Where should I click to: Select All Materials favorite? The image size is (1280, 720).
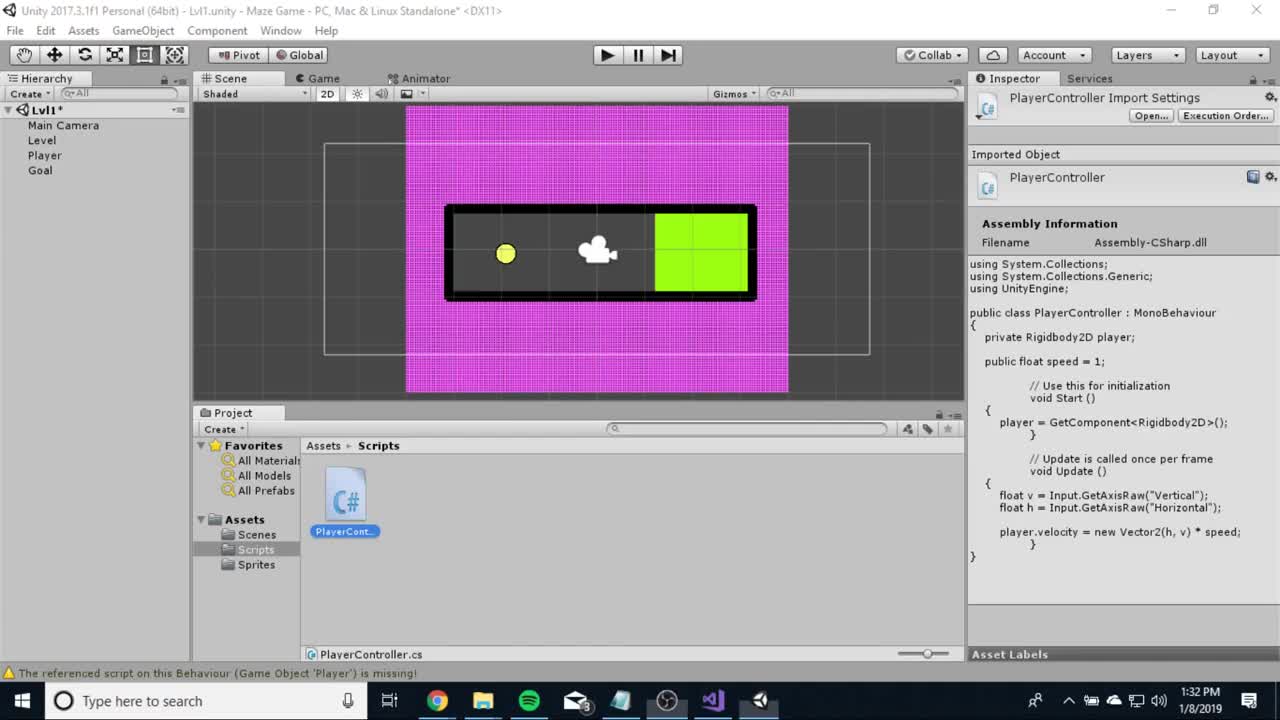click(261, 461)
